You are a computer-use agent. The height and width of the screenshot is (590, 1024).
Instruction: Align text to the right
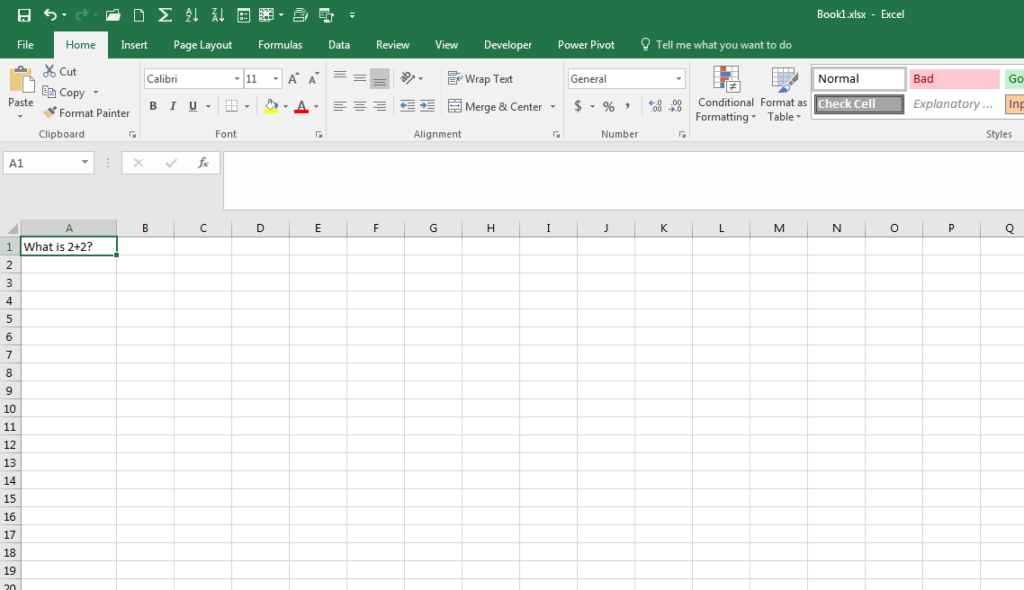(380, 106)
